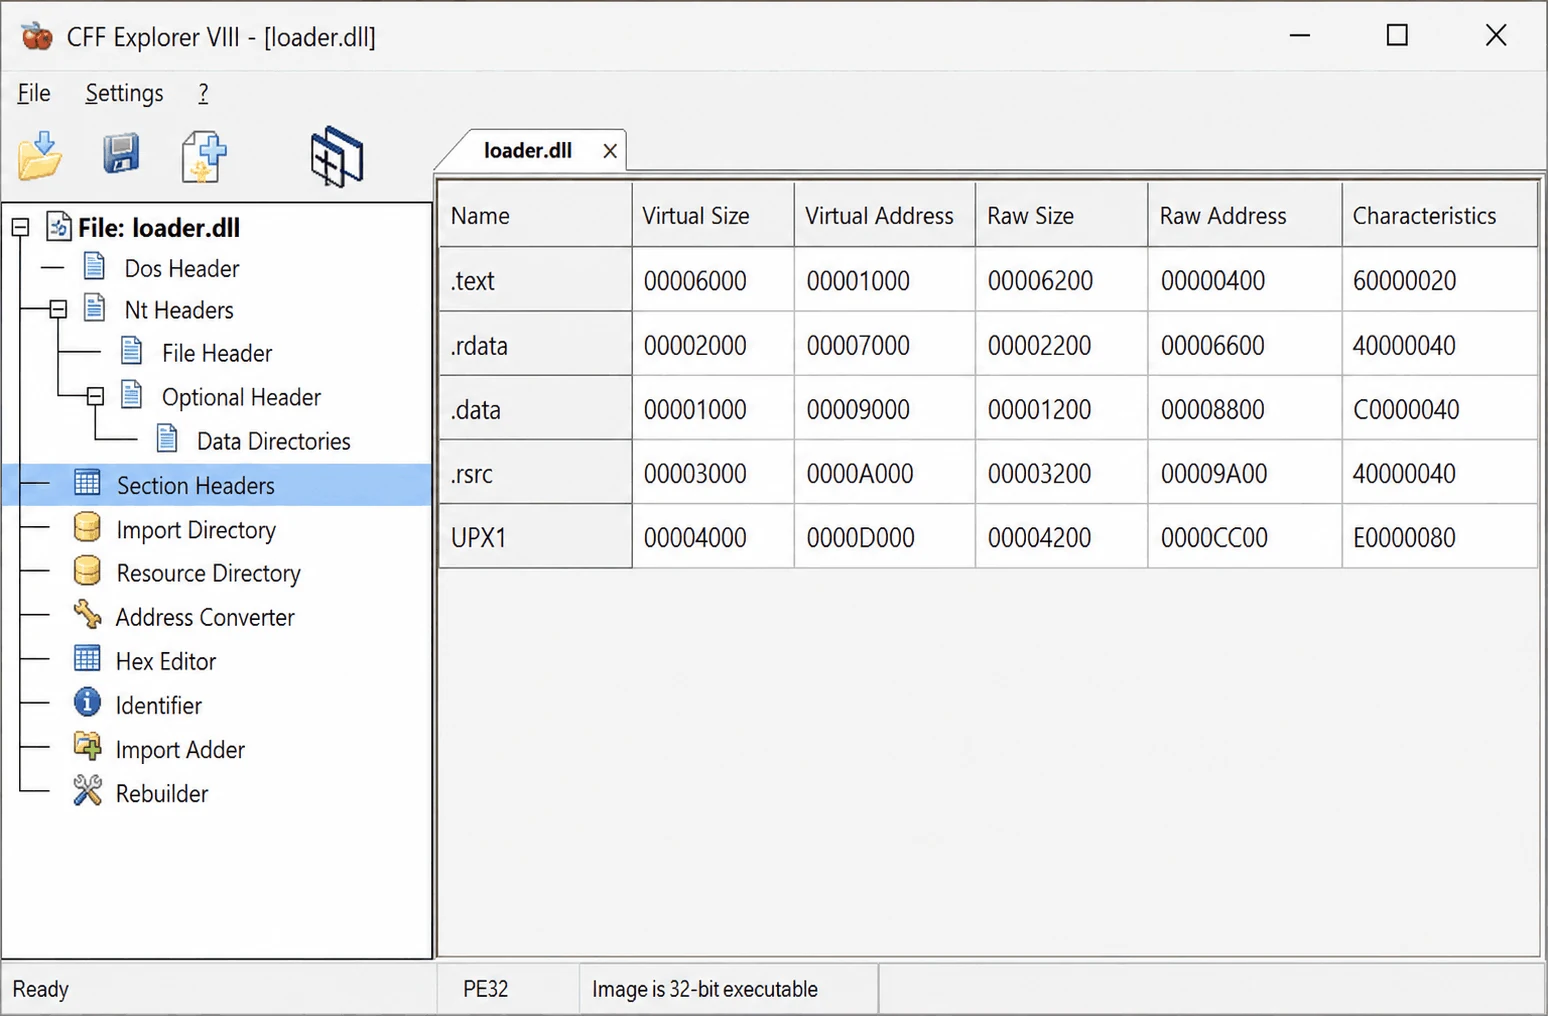Viewport: 1548px width, 1016px height.
Task: Select the .text section name cell
Action: pyautogui.click(x=535, y=280)
